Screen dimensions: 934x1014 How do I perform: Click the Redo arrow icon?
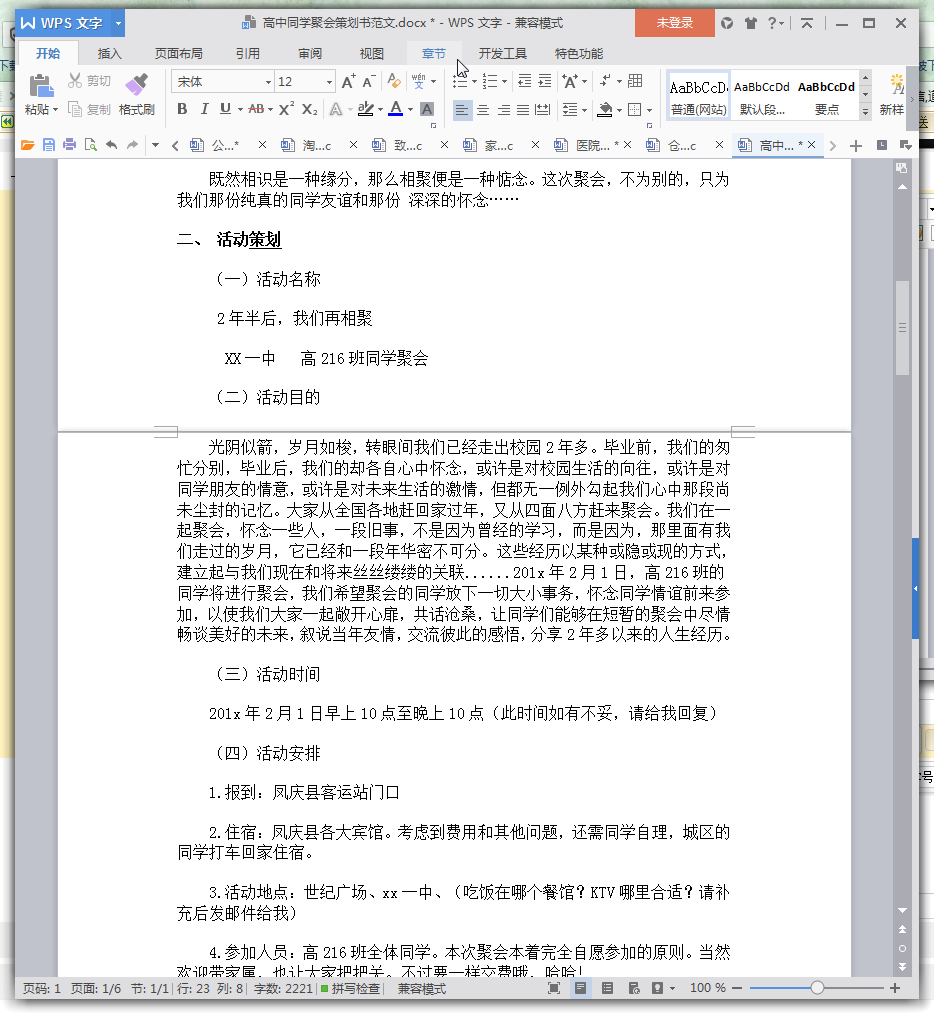pos(132,145)
